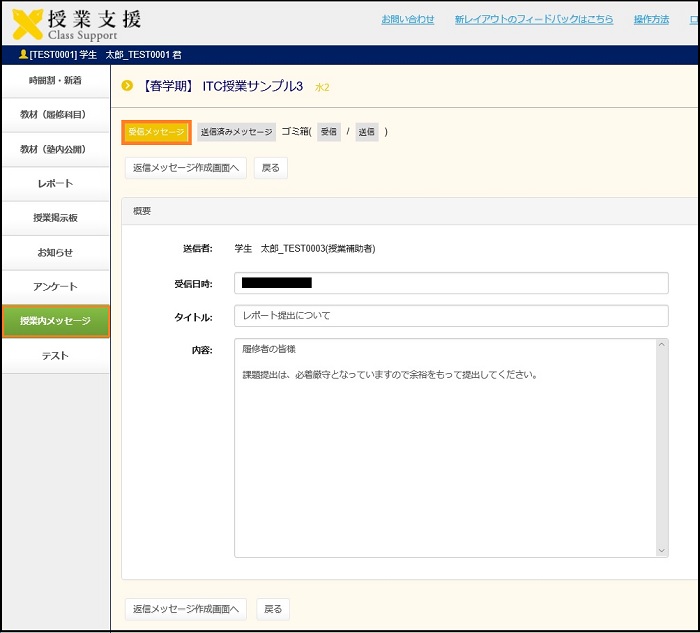Open the 操作方法 help link

click(651, 20)
